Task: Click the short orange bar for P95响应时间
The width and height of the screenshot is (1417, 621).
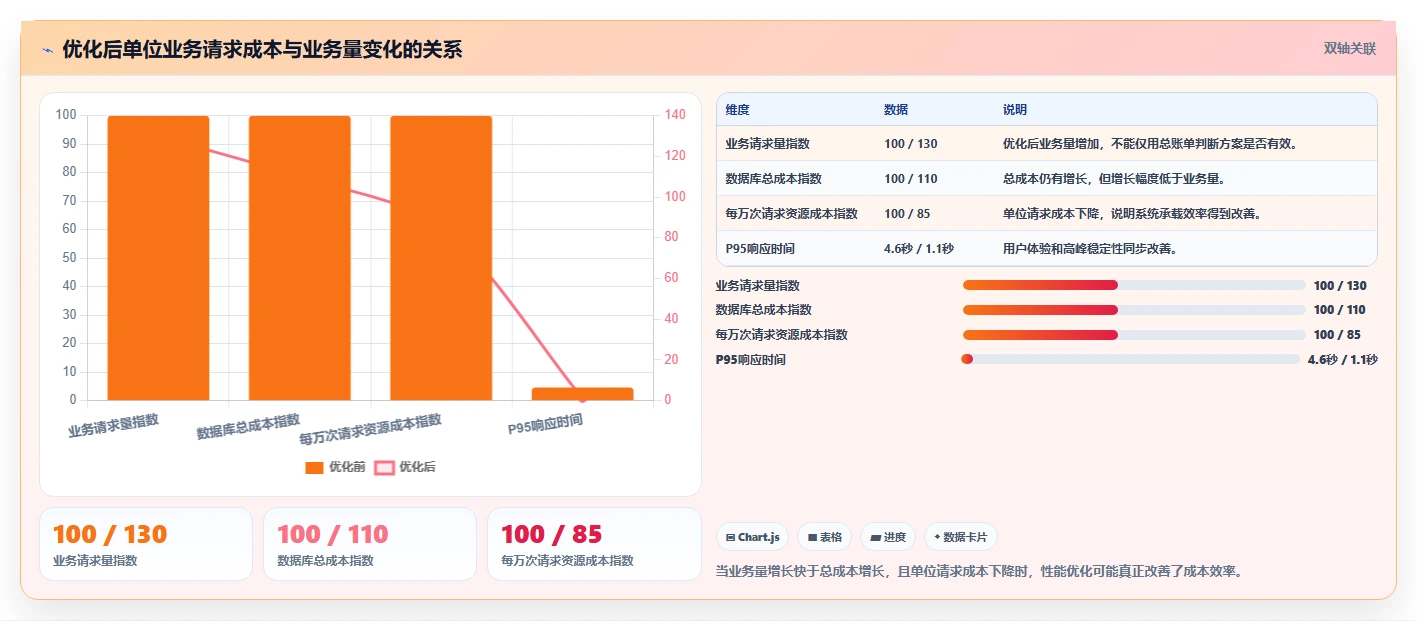Action: pyautogui.click(x=582, y=394)
